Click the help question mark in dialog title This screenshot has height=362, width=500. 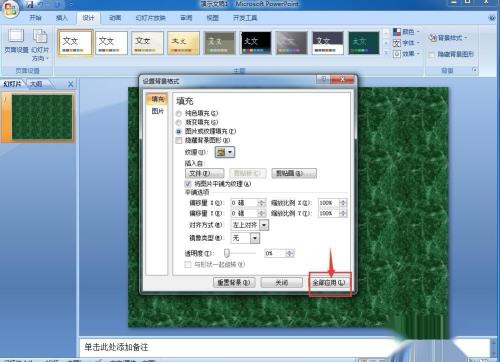(x=323, y=79)
